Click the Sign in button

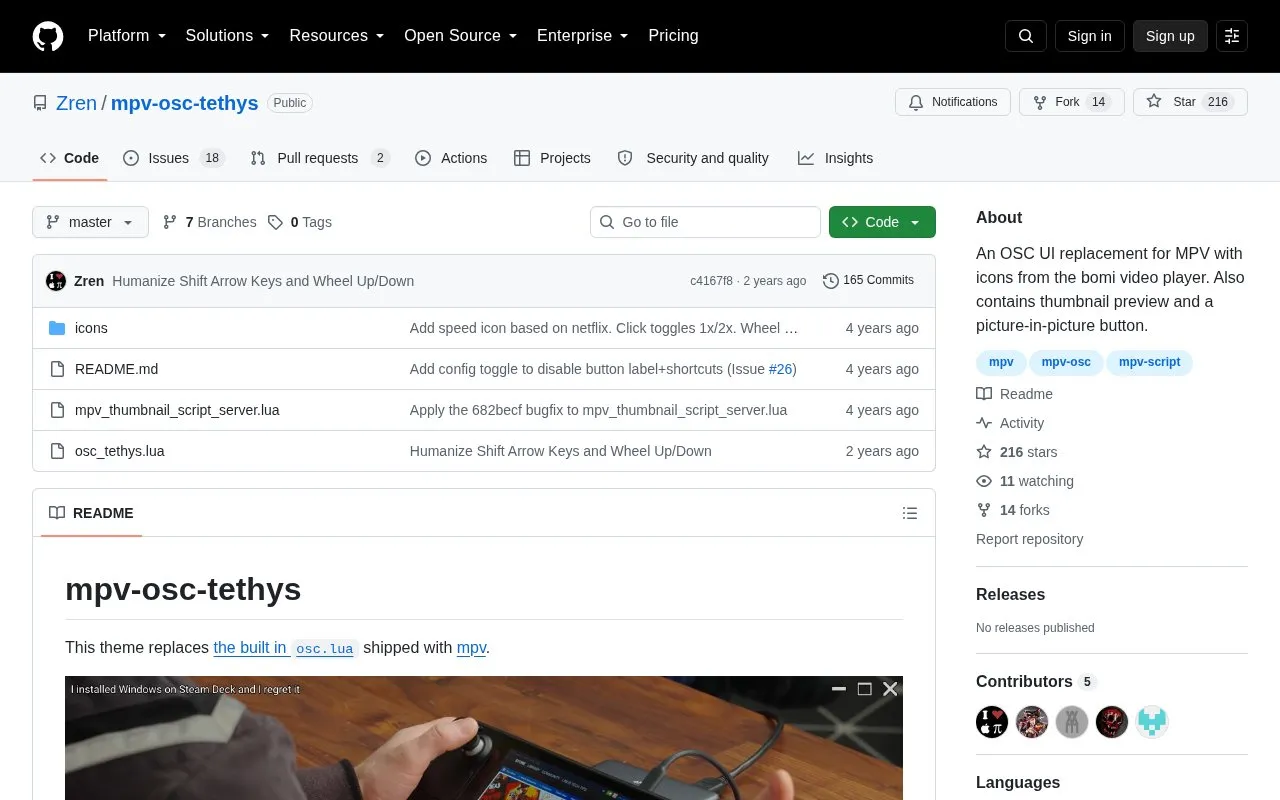coord(1089,36)
